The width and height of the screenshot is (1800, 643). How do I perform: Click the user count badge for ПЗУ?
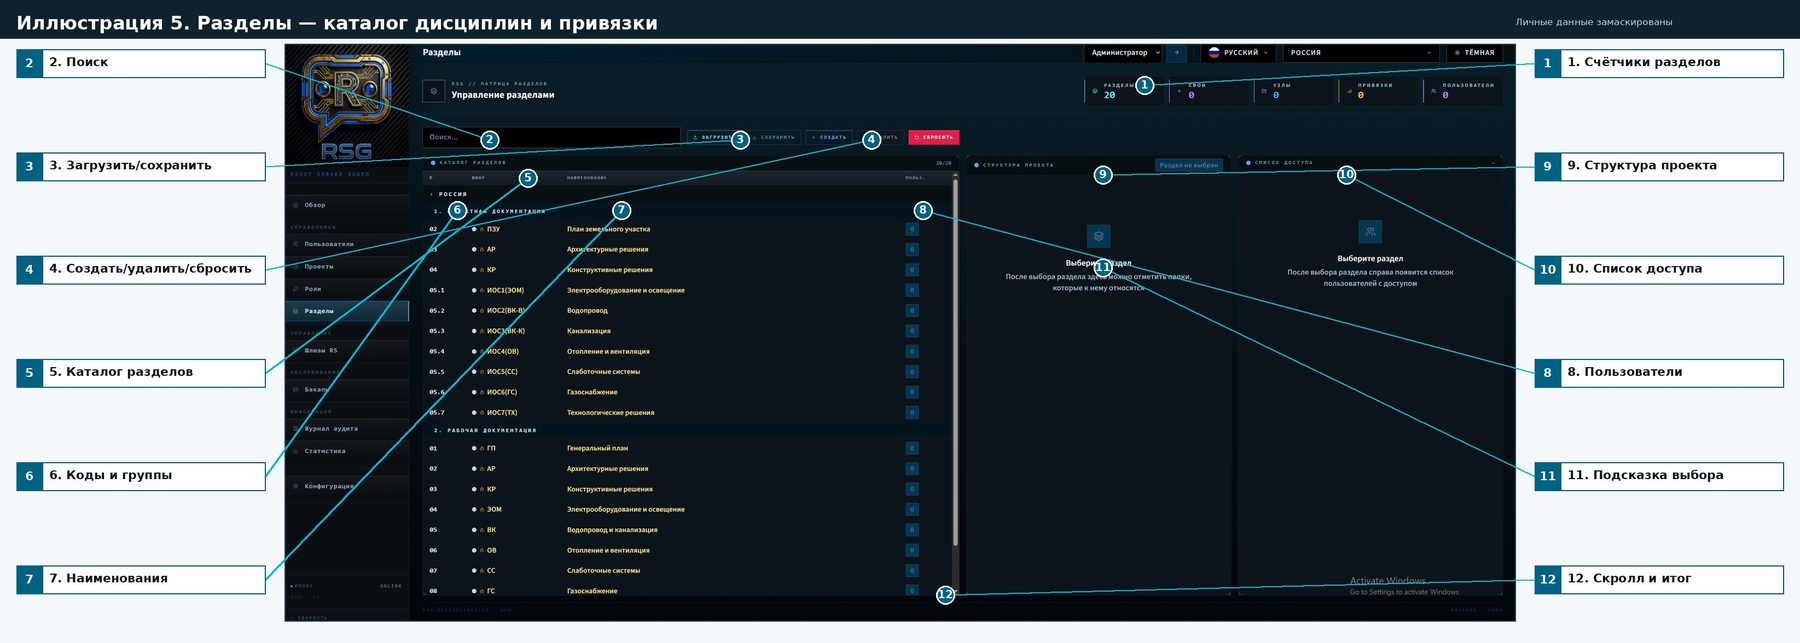(x=911, y=229)
